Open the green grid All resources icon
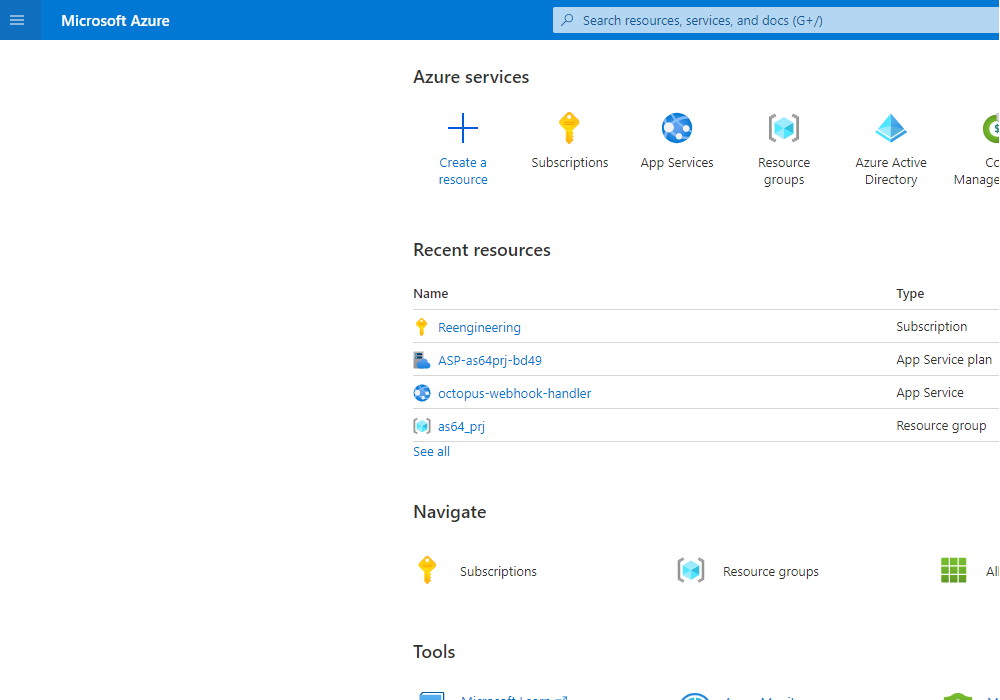1000x700 pixels. pyautogui.click(x=953, y=570)
